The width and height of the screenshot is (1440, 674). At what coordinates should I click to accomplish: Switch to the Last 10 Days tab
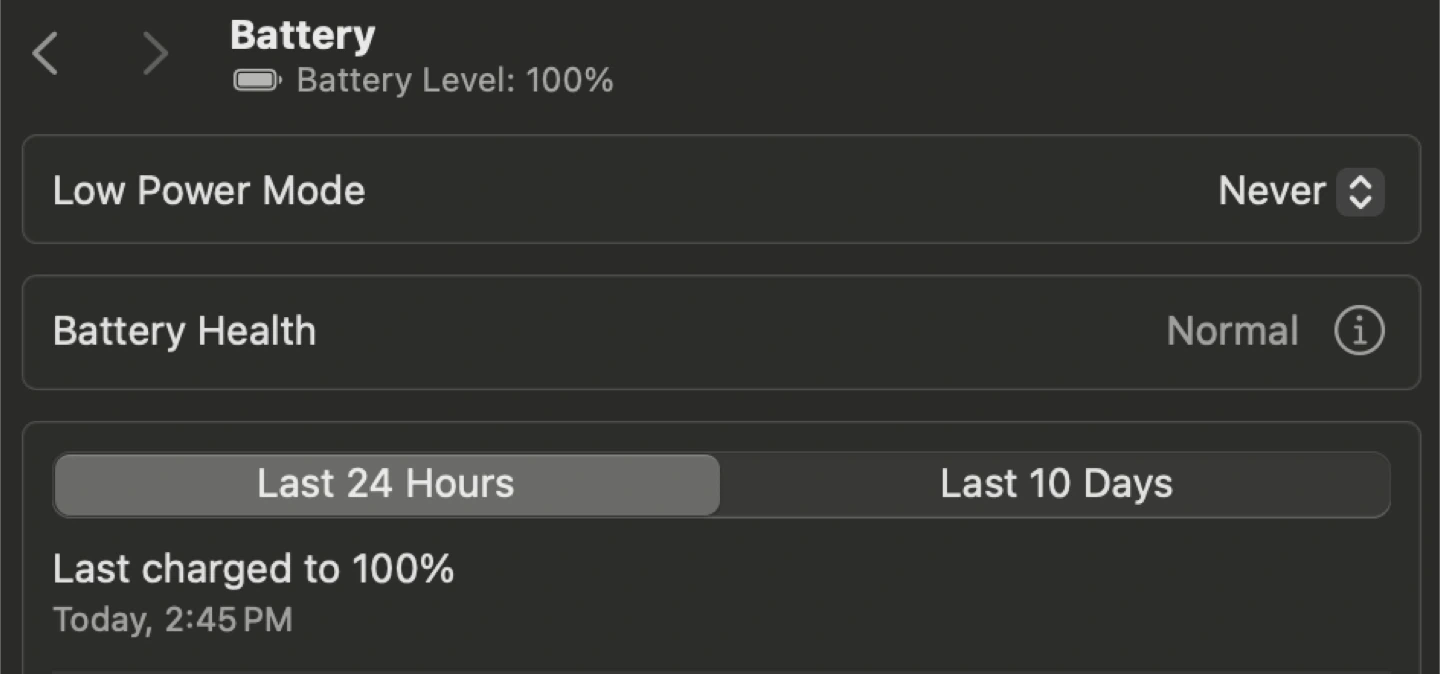click(x=1056, y=485)
